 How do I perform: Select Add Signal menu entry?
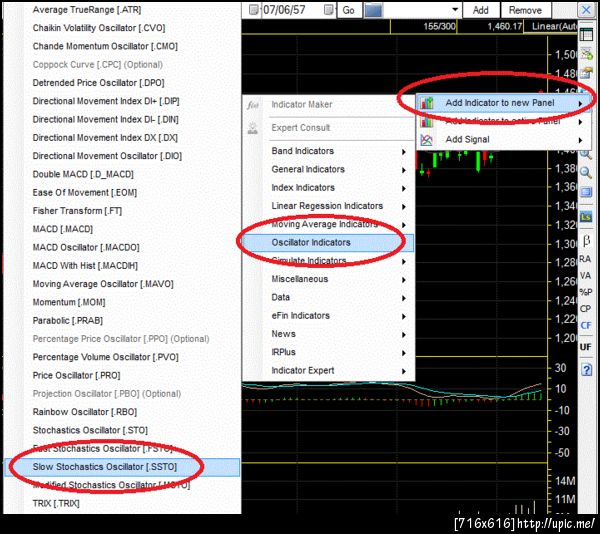(502, 140)
